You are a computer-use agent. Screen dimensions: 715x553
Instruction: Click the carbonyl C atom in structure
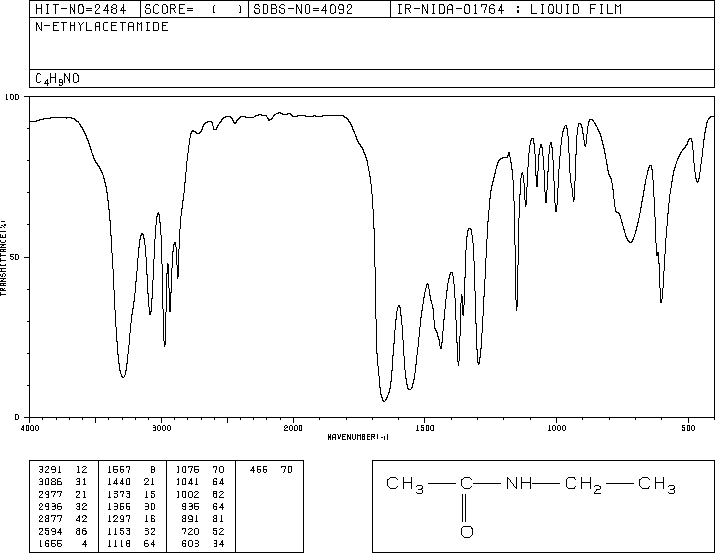pos(466,483)
